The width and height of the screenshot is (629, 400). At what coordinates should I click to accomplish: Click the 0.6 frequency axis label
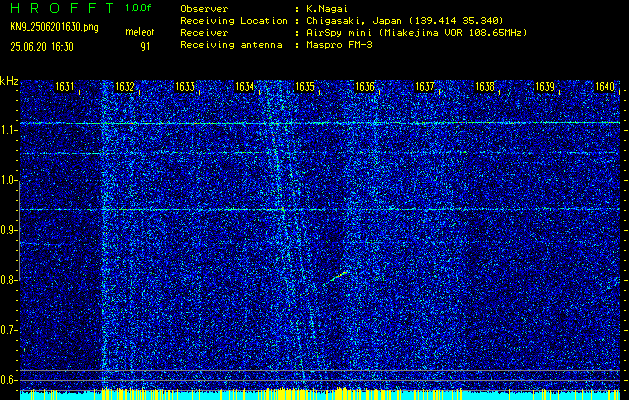(x=8, y=380)
